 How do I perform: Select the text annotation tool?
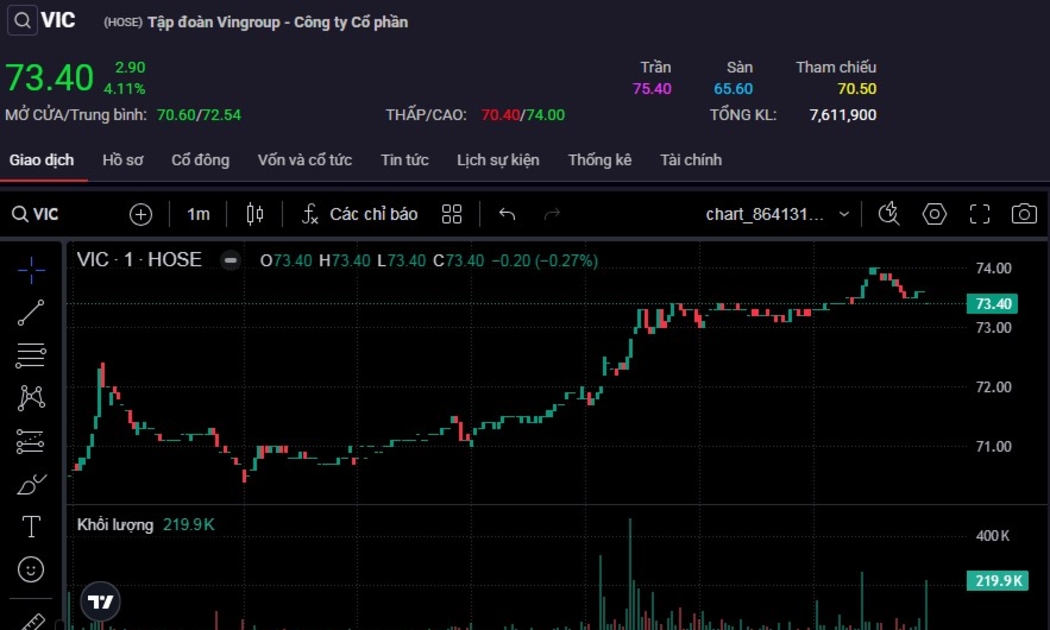(31, 527)
